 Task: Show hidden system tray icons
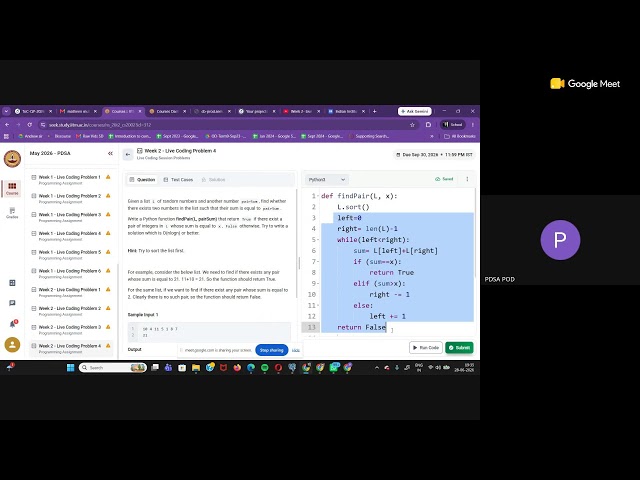point(377,368)
